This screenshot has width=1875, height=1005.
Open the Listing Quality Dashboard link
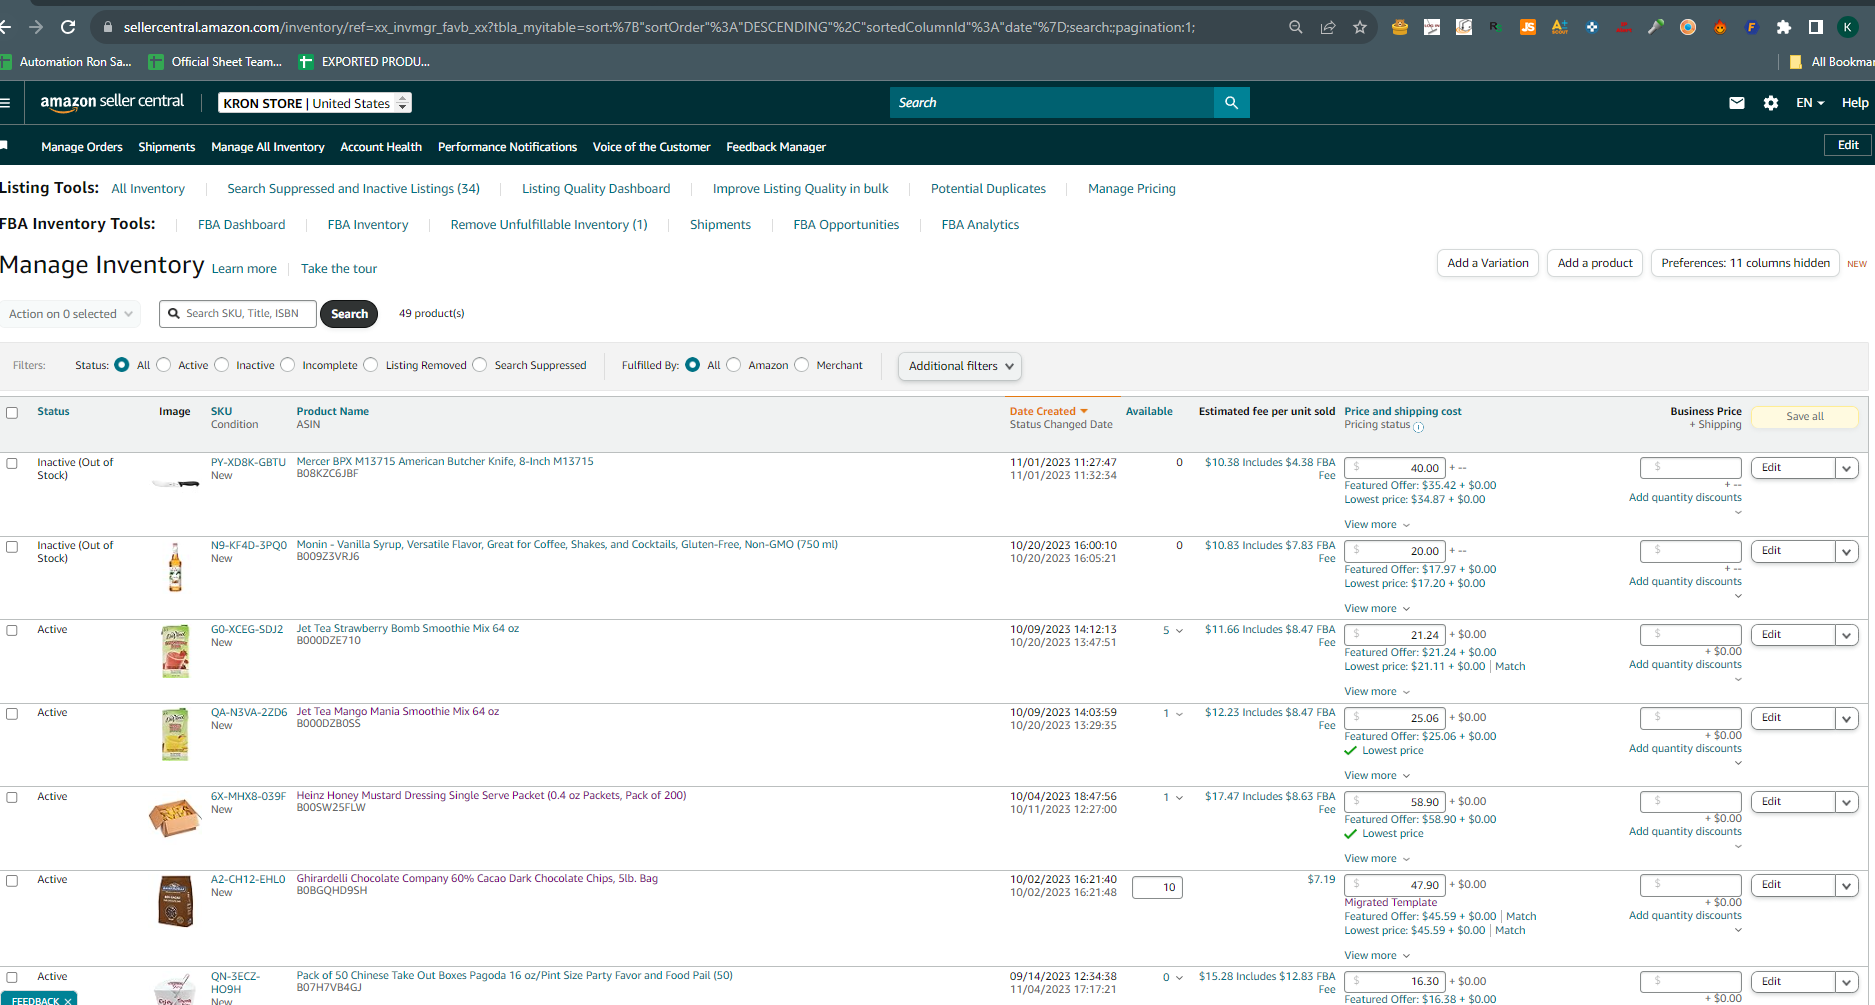(x=596, y=189)
